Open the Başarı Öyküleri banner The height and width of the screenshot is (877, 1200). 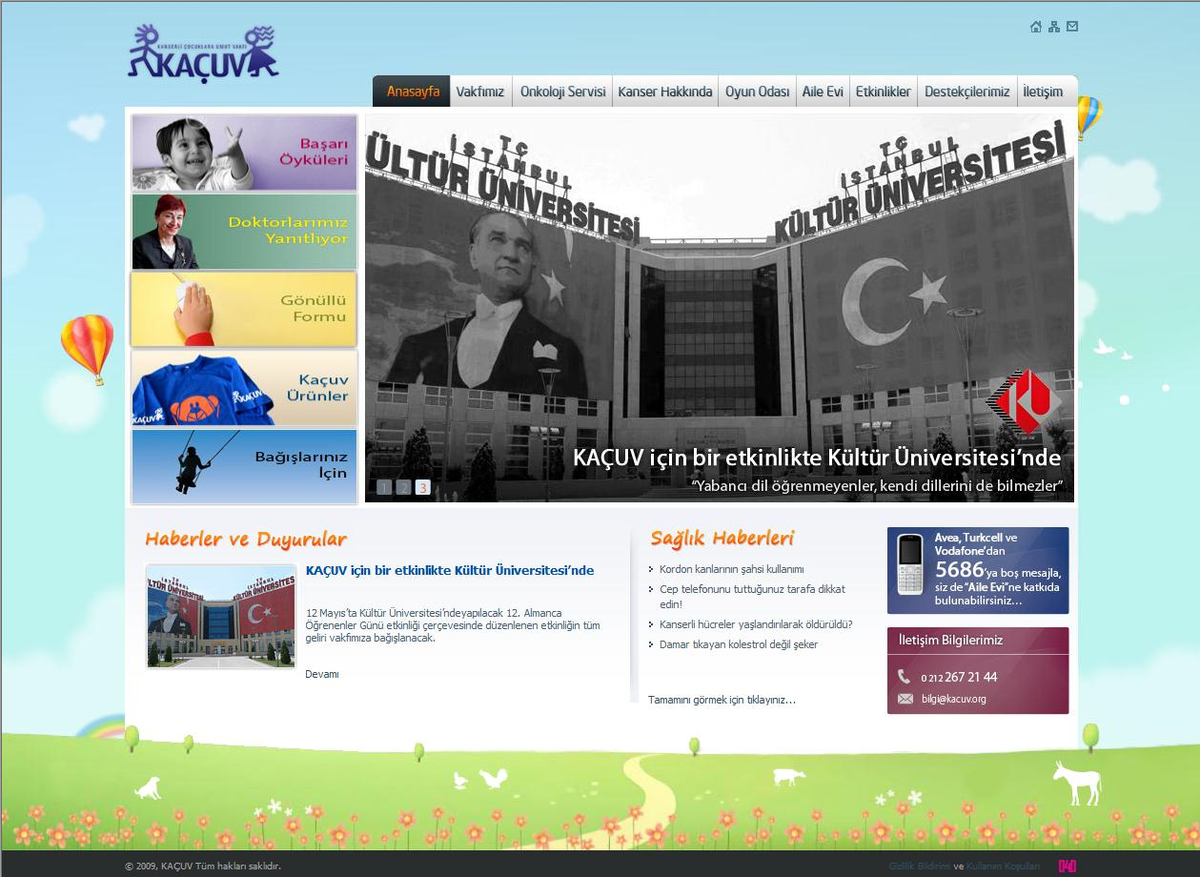pyautogui.click(x=244, y=152)
